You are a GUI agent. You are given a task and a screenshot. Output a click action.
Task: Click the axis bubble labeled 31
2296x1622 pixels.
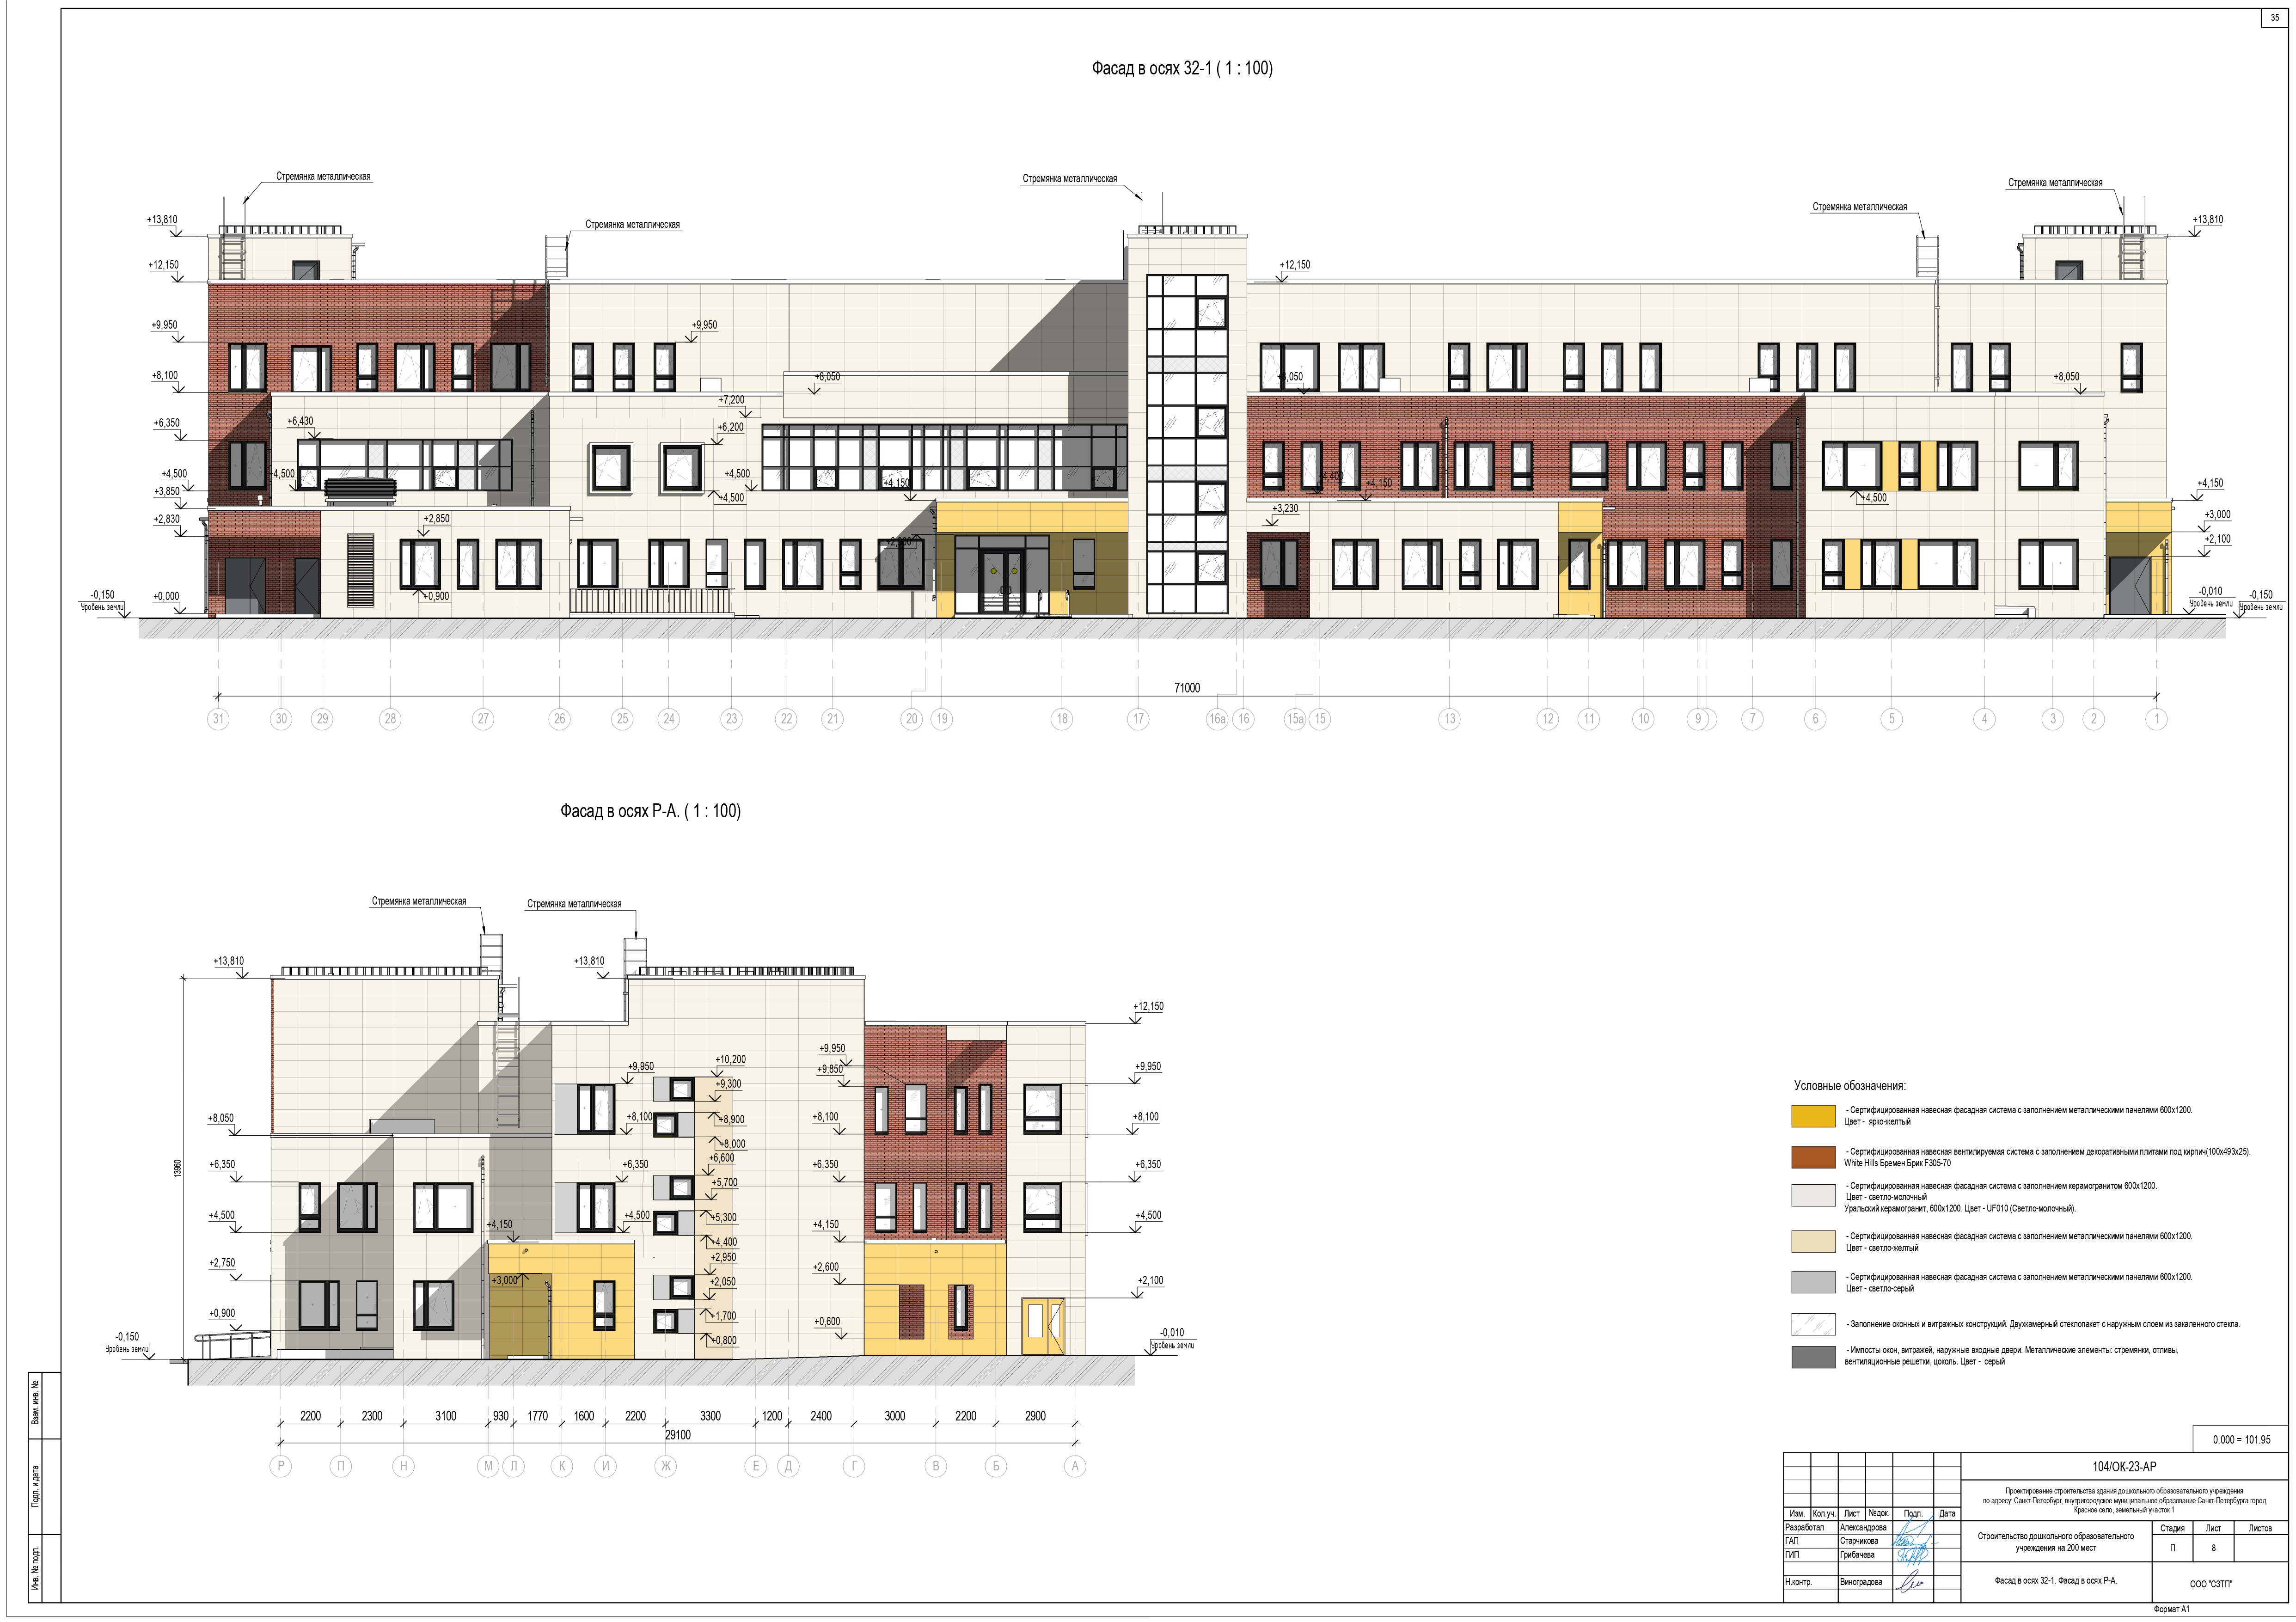[x=218, y=718]
